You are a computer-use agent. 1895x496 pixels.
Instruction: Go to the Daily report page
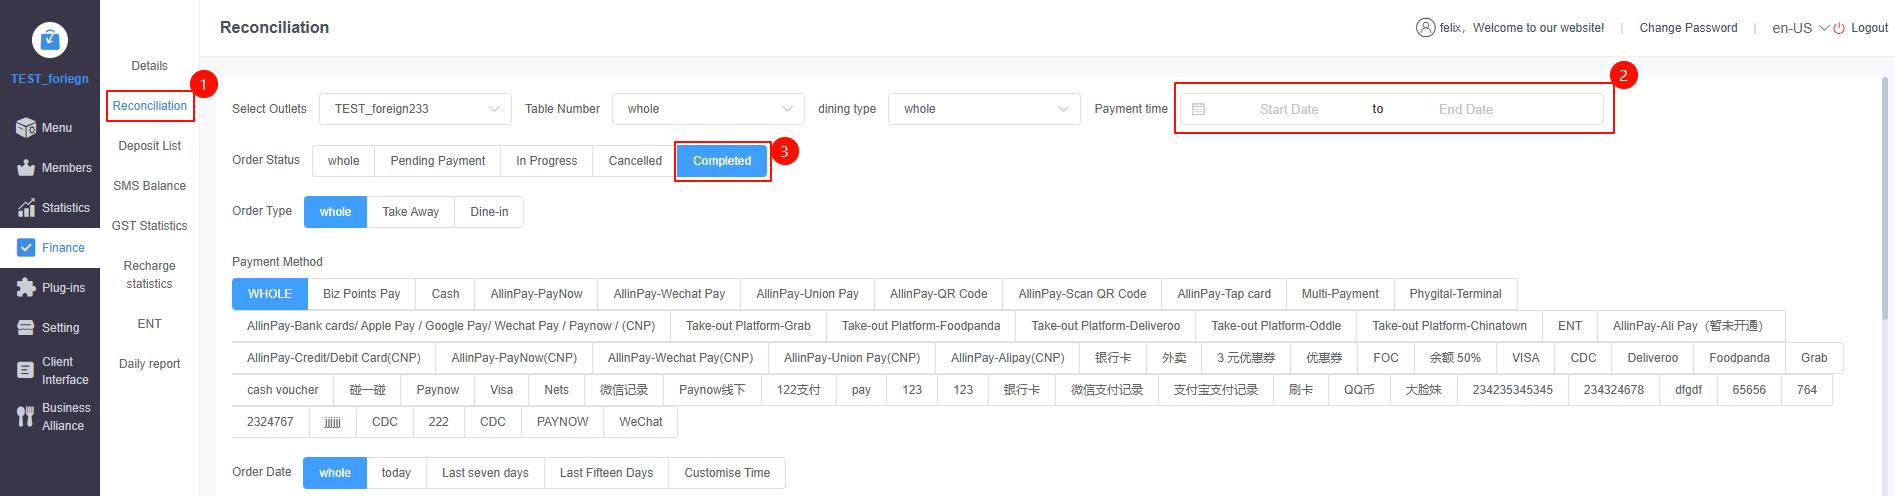149,364
